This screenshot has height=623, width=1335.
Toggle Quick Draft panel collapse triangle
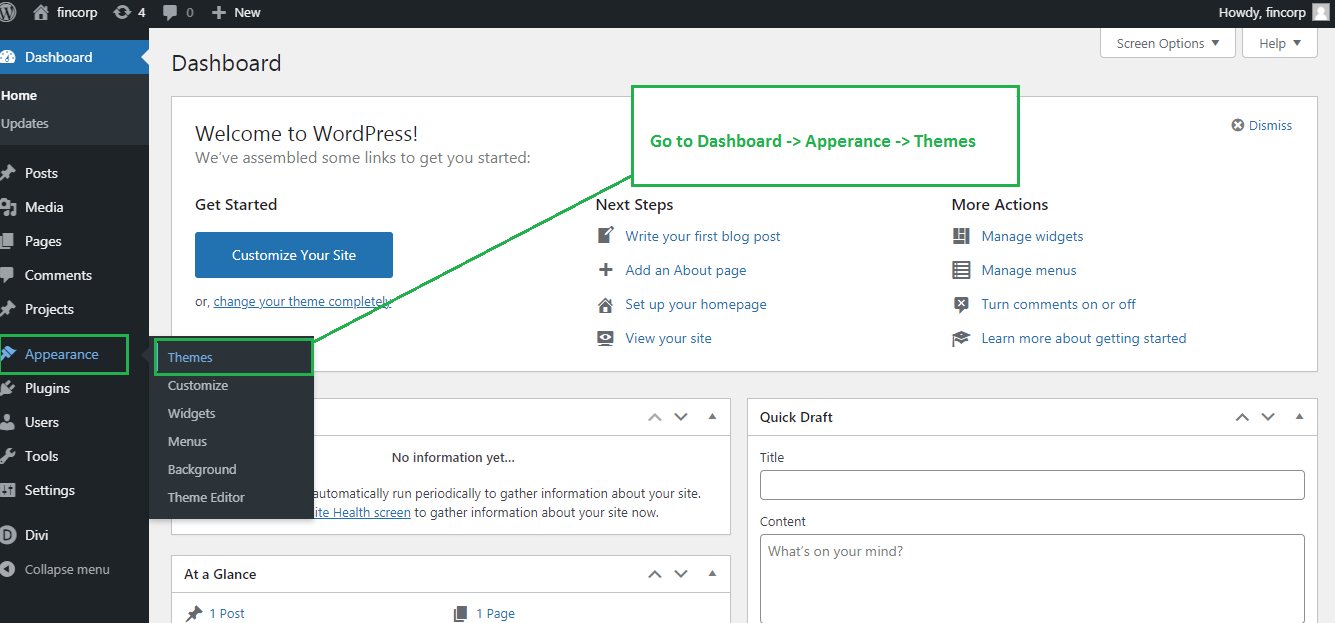point(1300,416)
